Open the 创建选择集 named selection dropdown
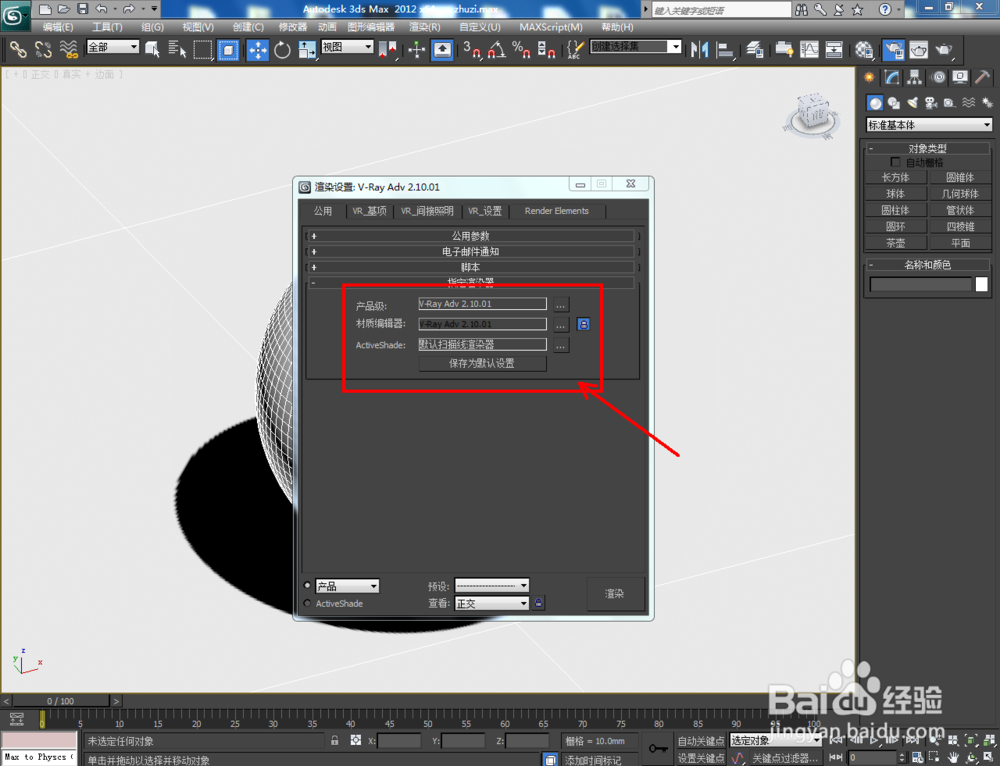Image resolution: width=1000 pixels, height=766 pixels. [636, 47]
